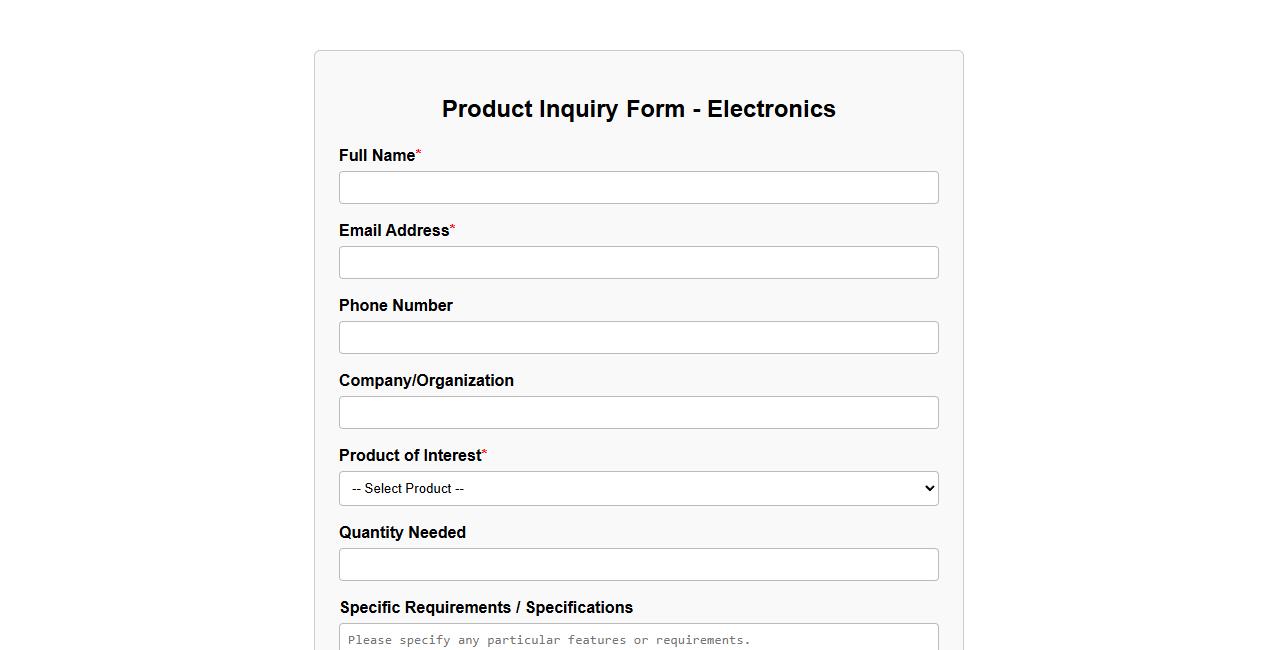Focus the Email Address text box
Viewport: 1278px width, 650px height.
pyautogui.click(x=638, y=262)
